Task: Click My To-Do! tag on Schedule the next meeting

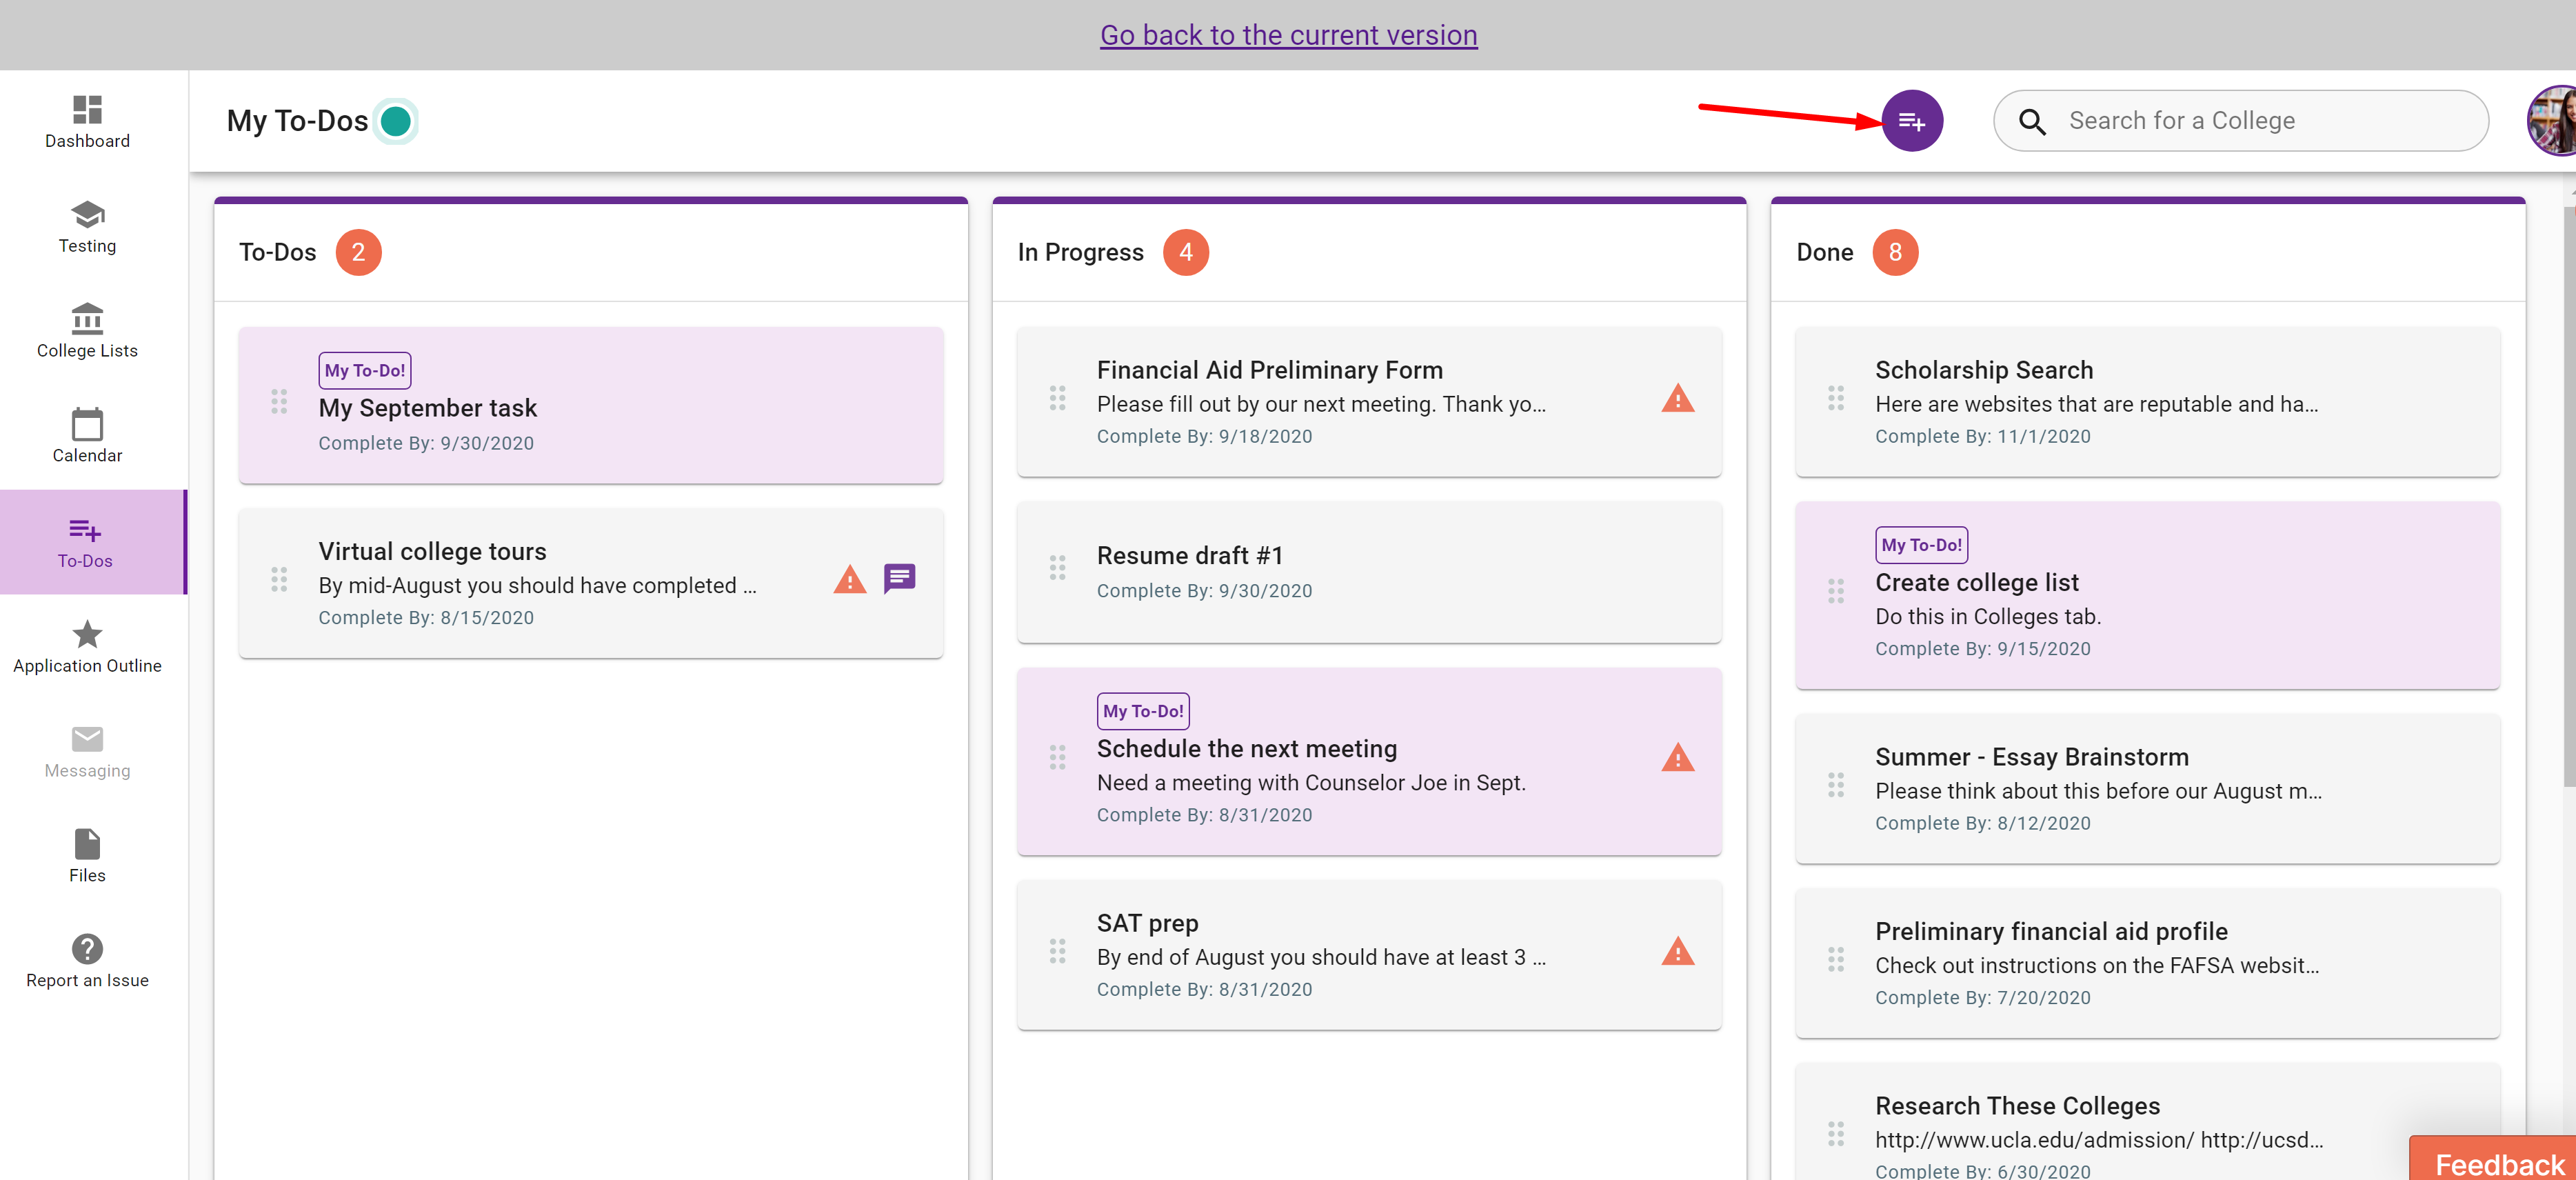Action: (1143, 711)
